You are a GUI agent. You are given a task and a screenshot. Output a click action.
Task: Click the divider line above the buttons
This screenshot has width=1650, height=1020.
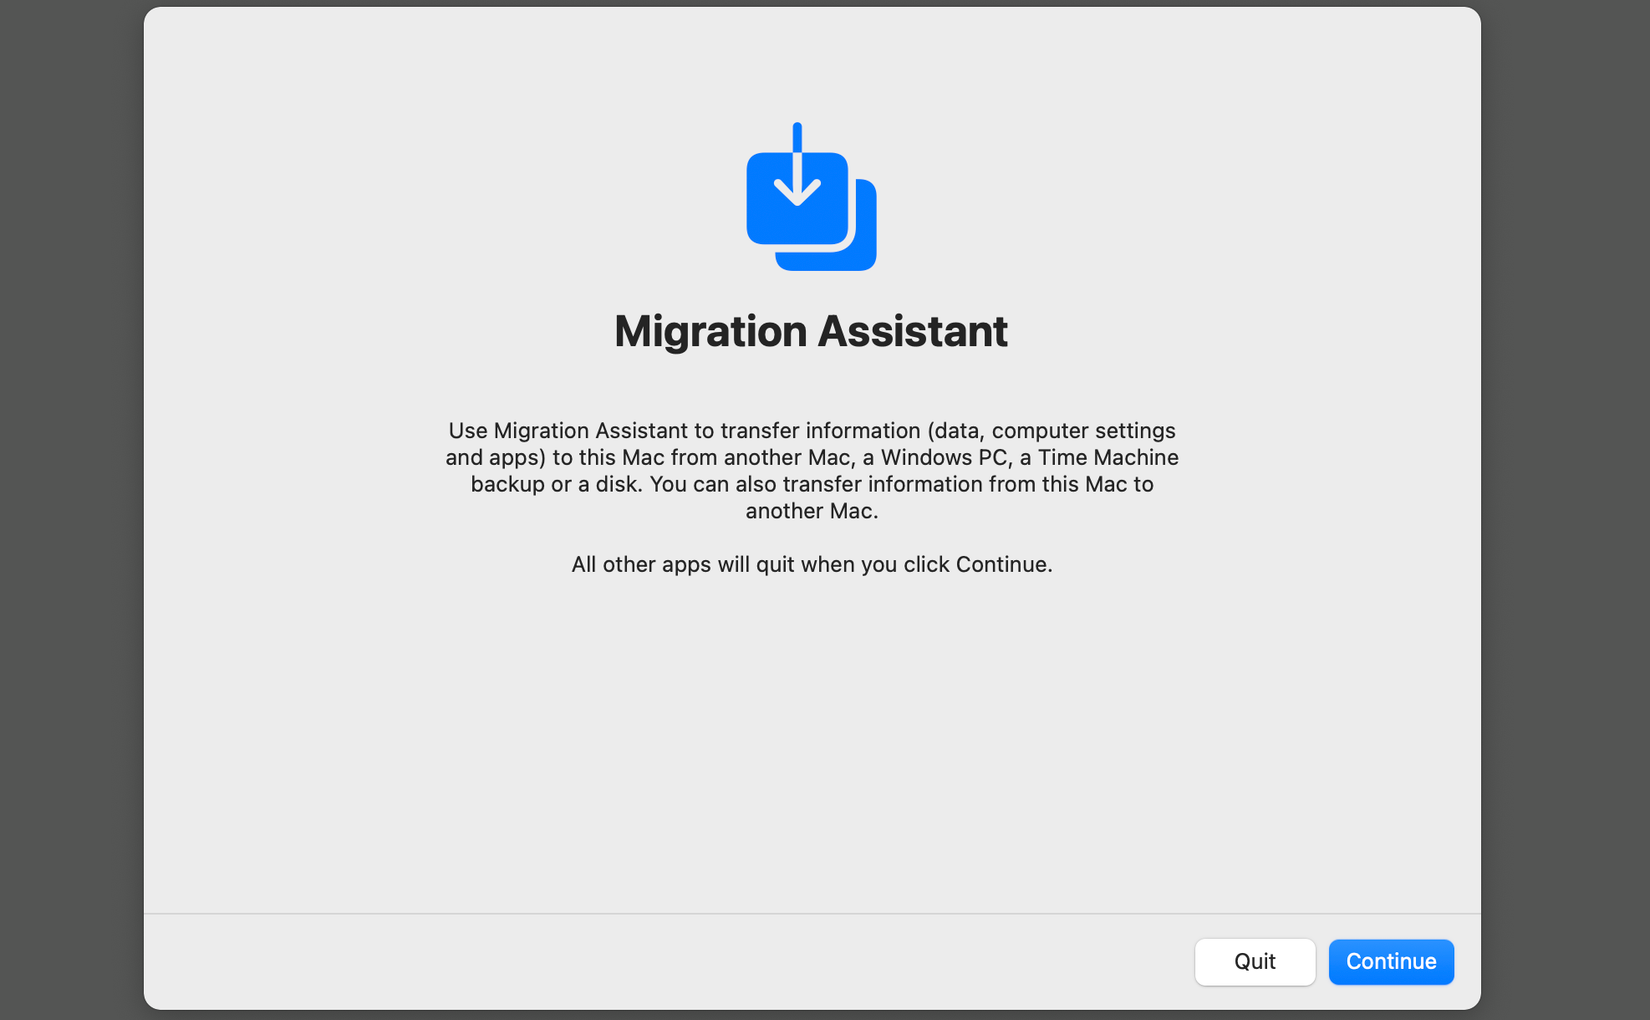point(700,913)
